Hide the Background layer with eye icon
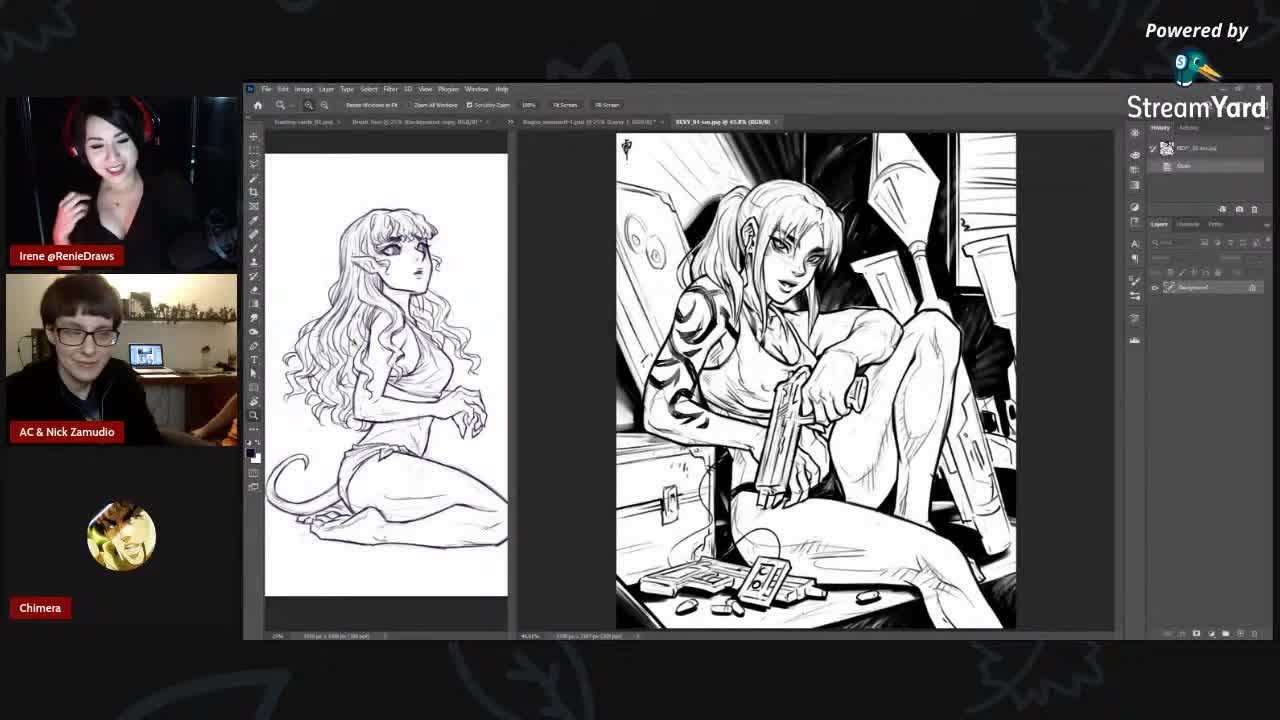1280x720 pixels. 1155,288
